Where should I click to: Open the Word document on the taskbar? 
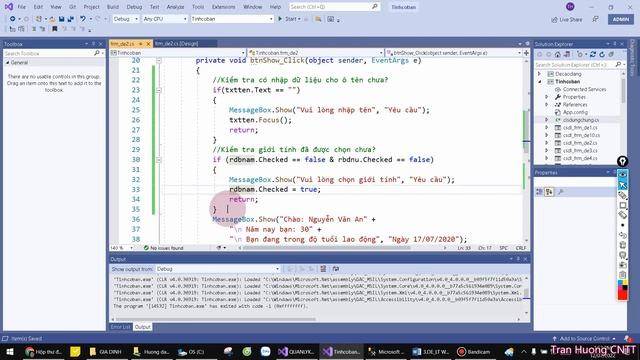tap(430, 351)
